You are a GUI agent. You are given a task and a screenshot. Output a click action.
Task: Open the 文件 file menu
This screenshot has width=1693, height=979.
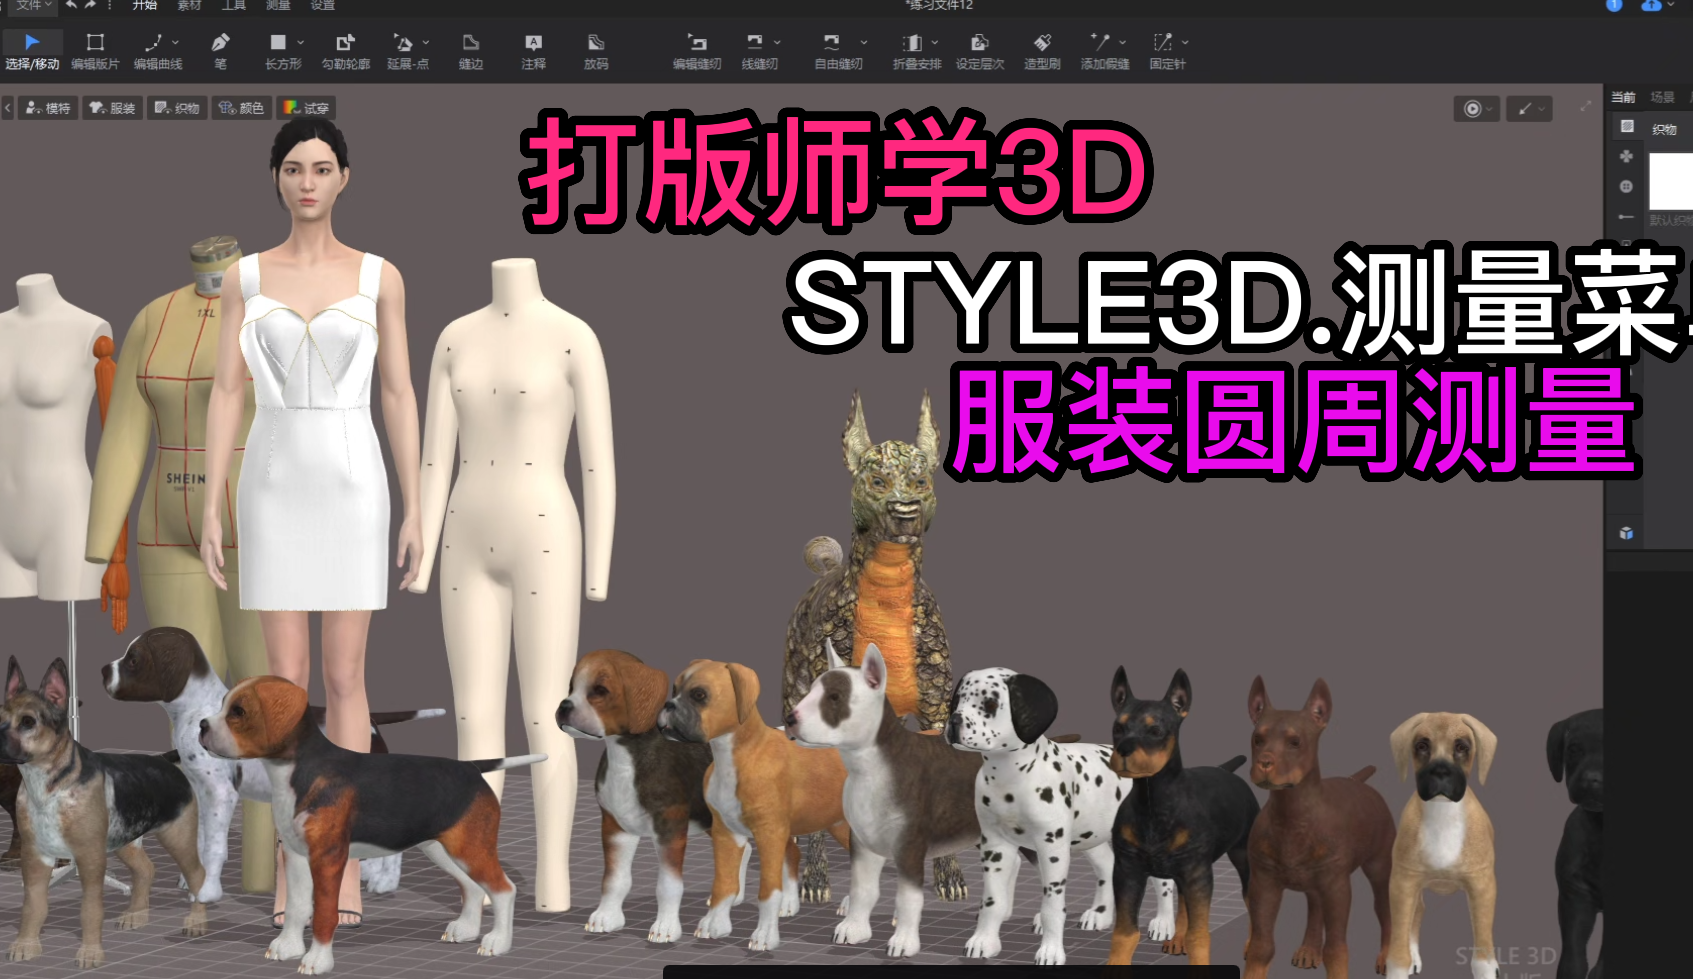pyautogui.click(x=33, y=5)
